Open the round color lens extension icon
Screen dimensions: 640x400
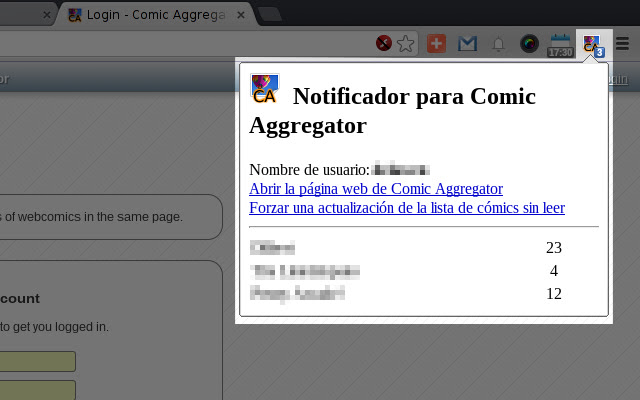[x=529, y=44]
